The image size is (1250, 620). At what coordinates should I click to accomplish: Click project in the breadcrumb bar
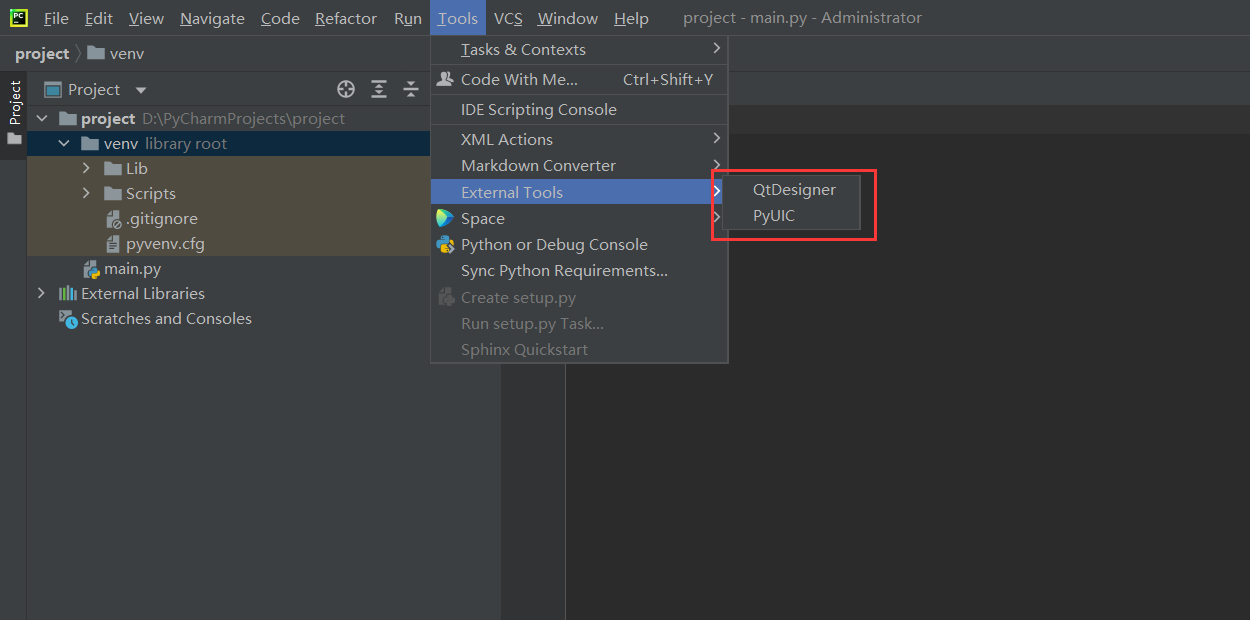pyautogui.click(x=41, y=53)
